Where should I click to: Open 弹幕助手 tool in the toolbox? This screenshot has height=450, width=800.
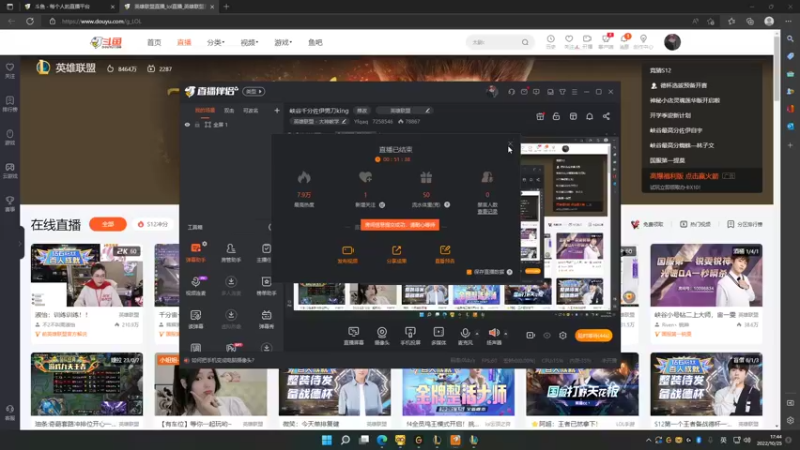pos(196,253)
